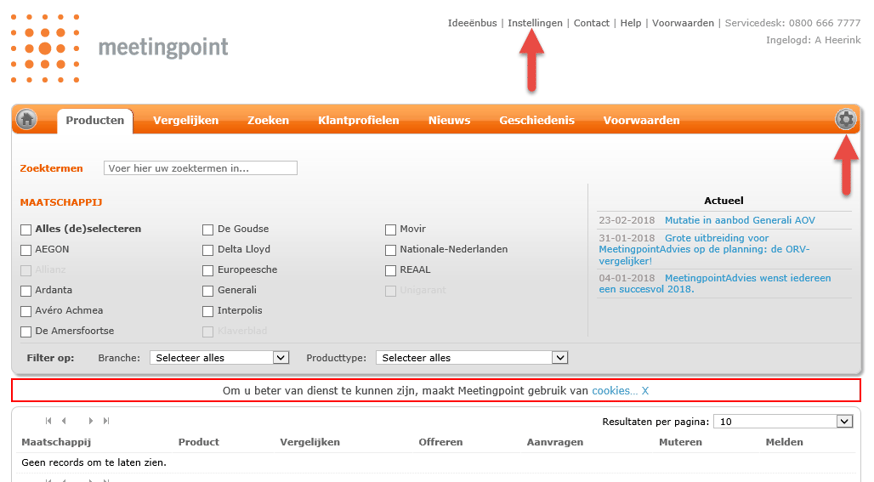Click the Aanvragen column header
Screen dimensions: 874x482
click(555, 442)
